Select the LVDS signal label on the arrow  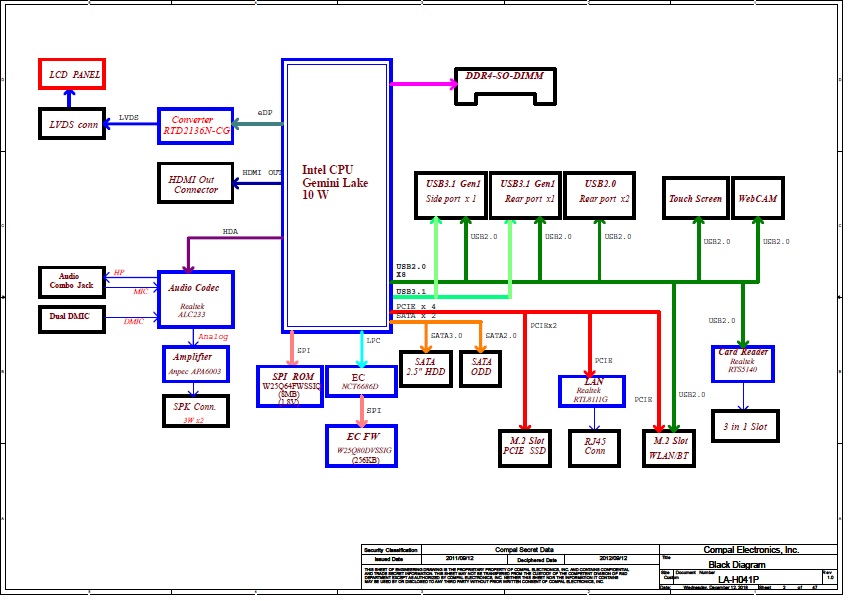tap(129, 118)
